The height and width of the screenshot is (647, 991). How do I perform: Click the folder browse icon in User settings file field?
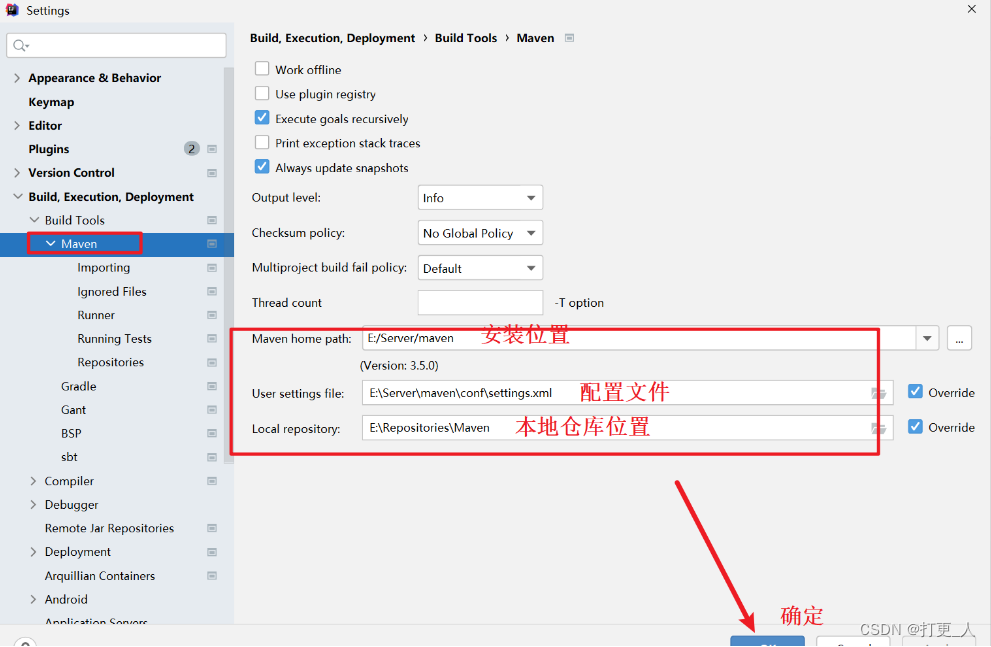click(879, 393)
